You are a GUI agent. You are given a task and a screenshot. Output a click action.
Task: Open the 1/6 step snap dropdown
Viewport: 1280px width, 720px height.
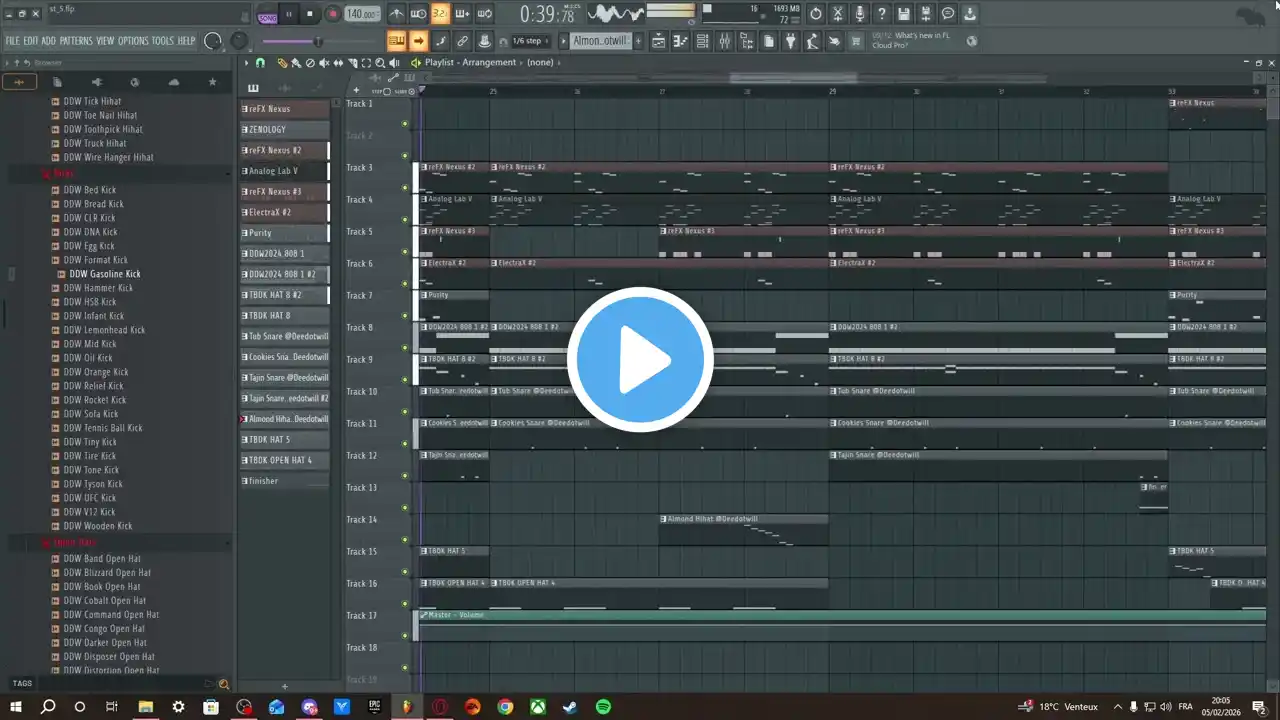[529, 41]
